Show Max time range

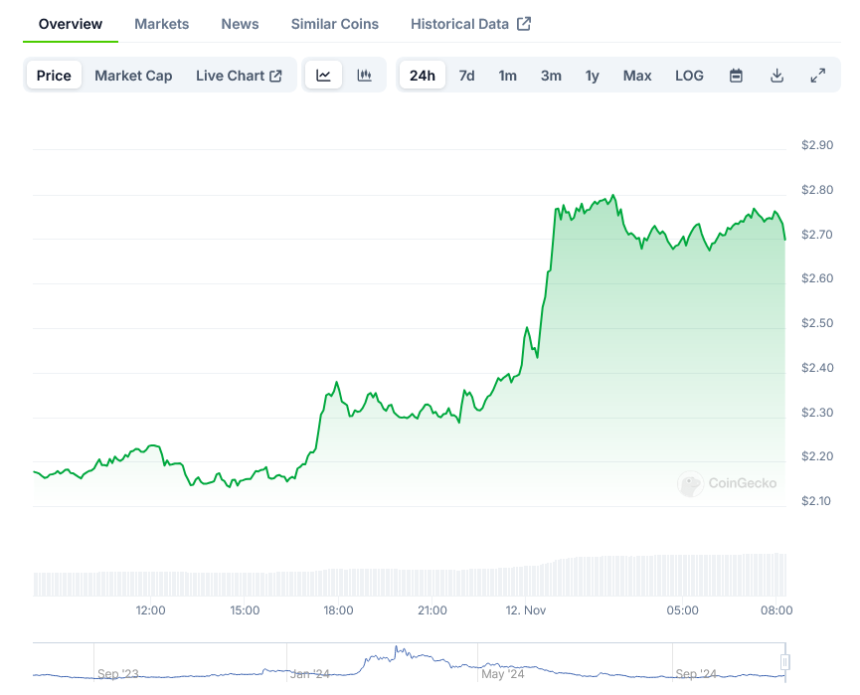coord(637,75)
